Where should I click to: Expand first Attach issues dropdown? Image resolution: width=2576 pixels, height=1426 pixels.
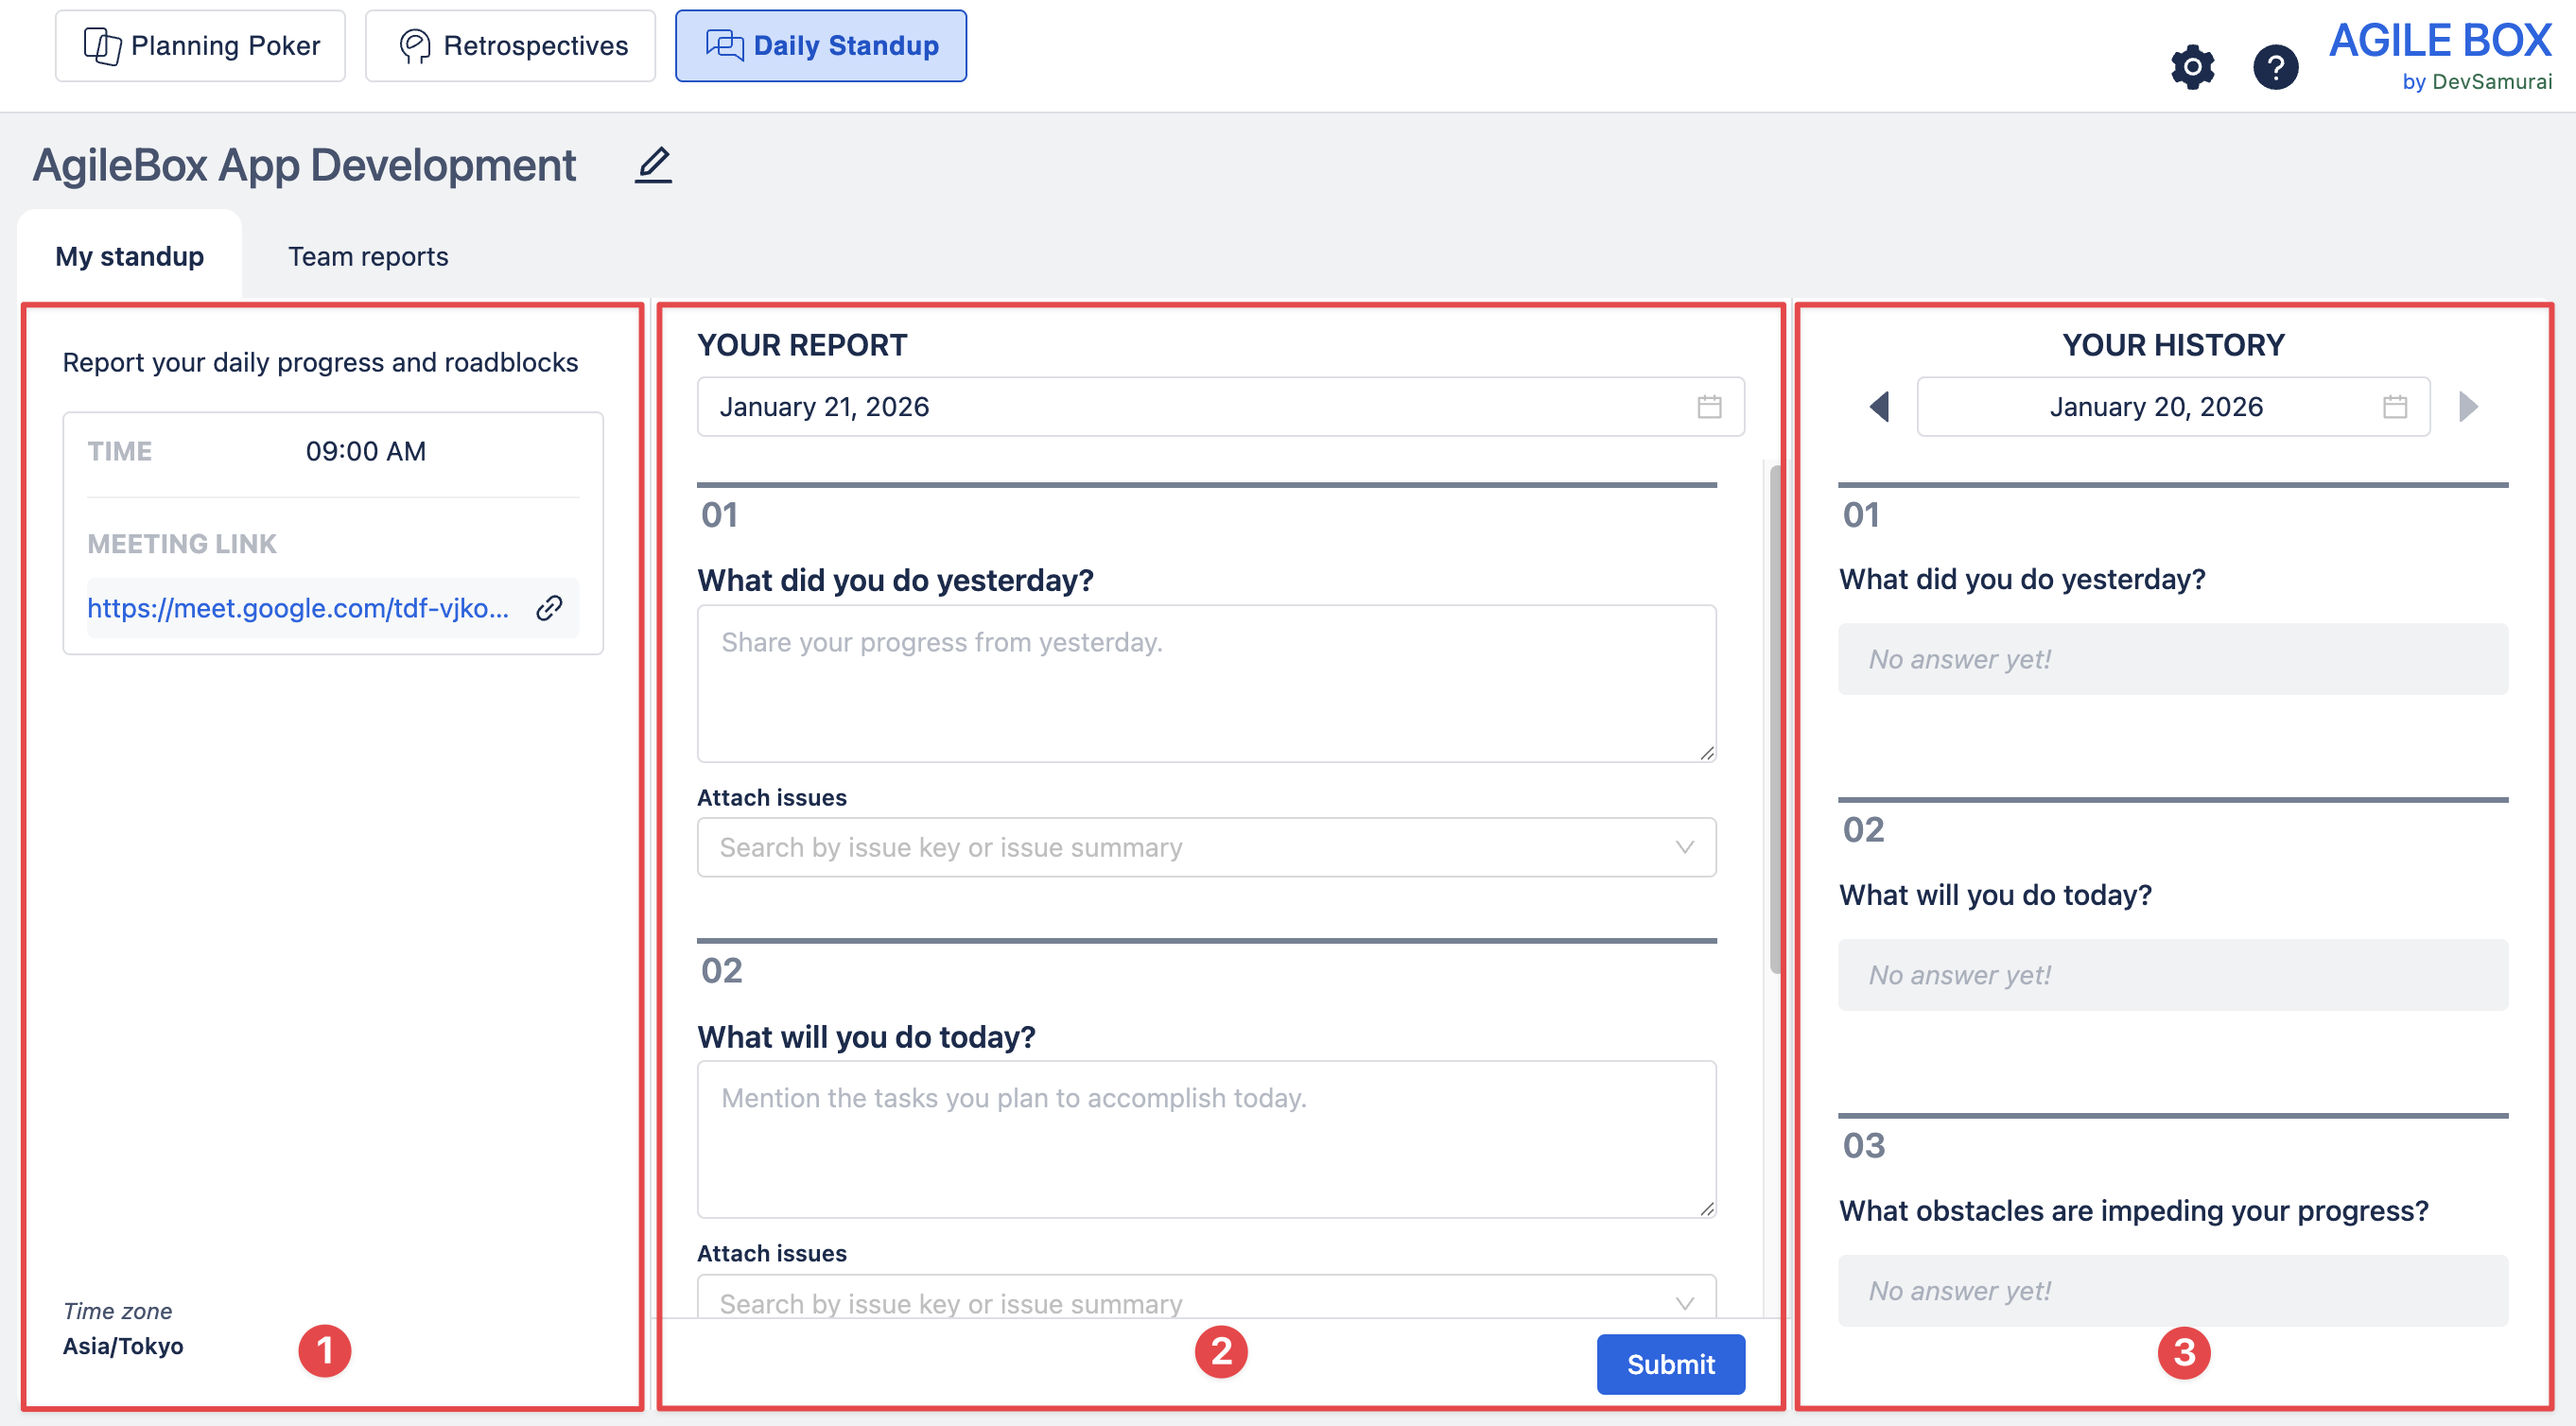pyautogui.click(x=1684, y=847)
